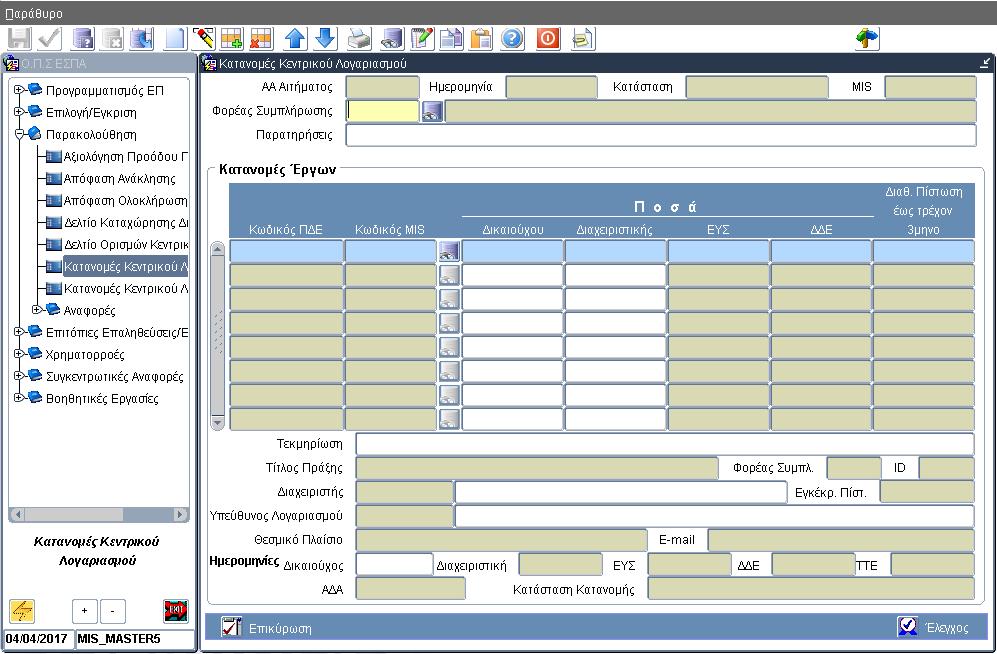Click right arrow of tree horizontal scrollbar
Viewport: 997px width, 654px height.
pyautogui.click(x=181, y=514)
